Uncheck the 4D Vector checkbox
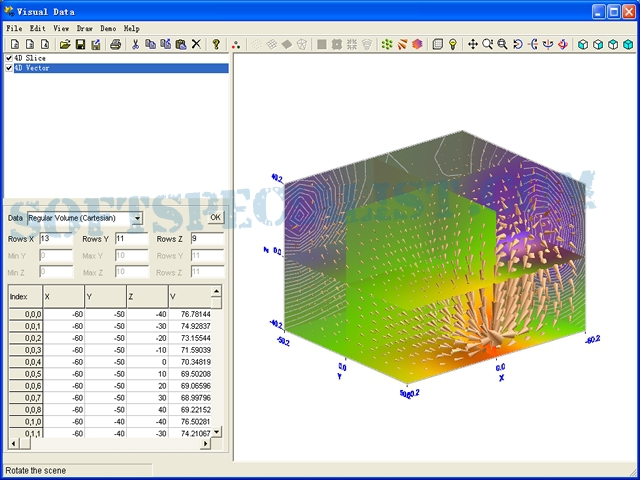 point(9,69)
